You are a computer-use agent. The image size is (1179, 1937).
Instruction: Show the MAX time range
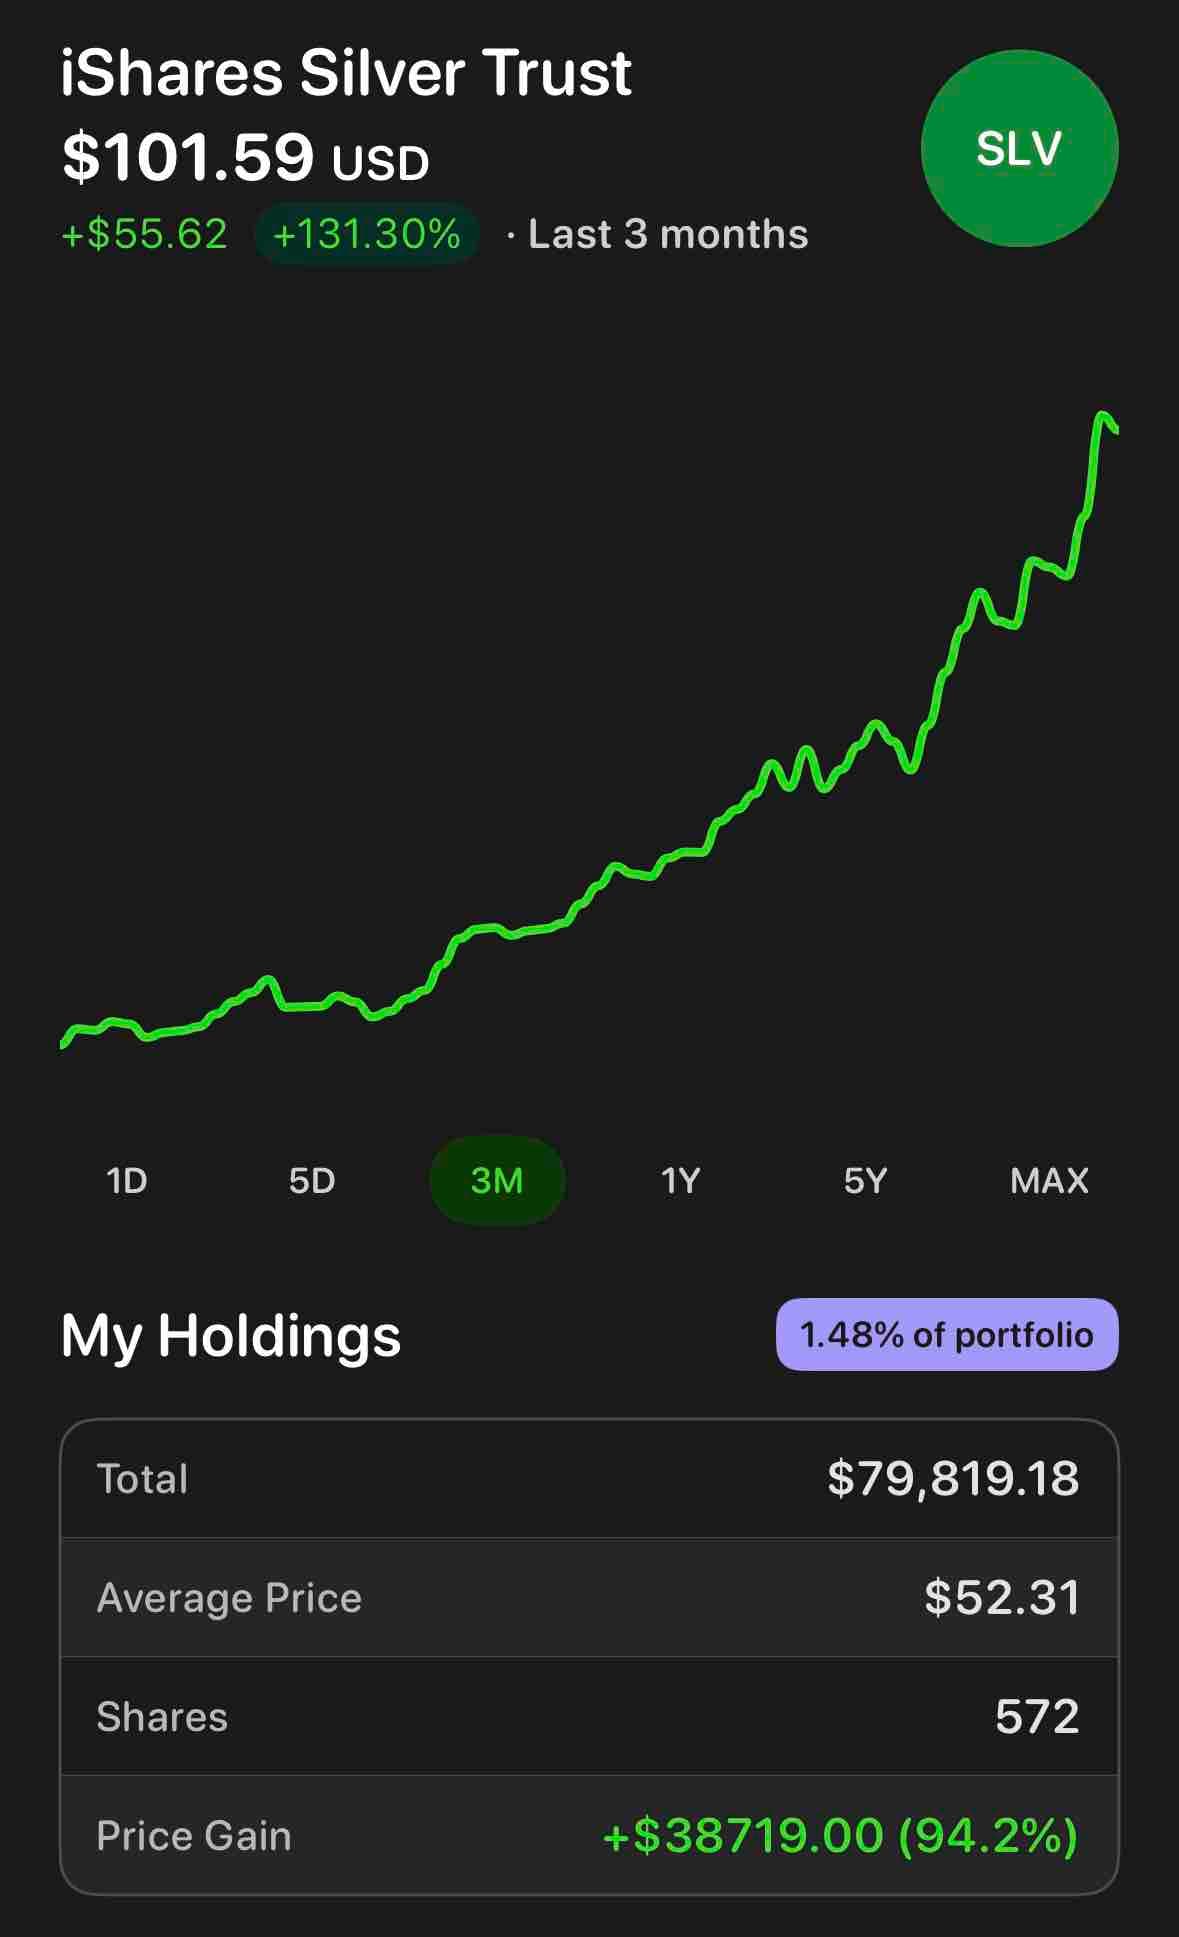point(1050,1181)
